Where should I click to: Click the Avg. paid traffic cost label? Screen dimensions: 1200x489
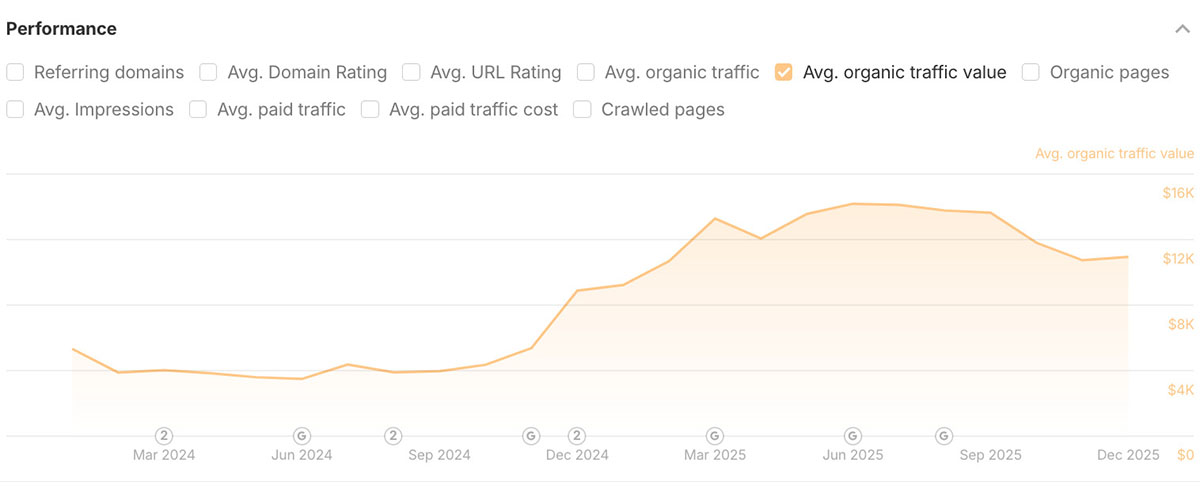click(473, 110)
